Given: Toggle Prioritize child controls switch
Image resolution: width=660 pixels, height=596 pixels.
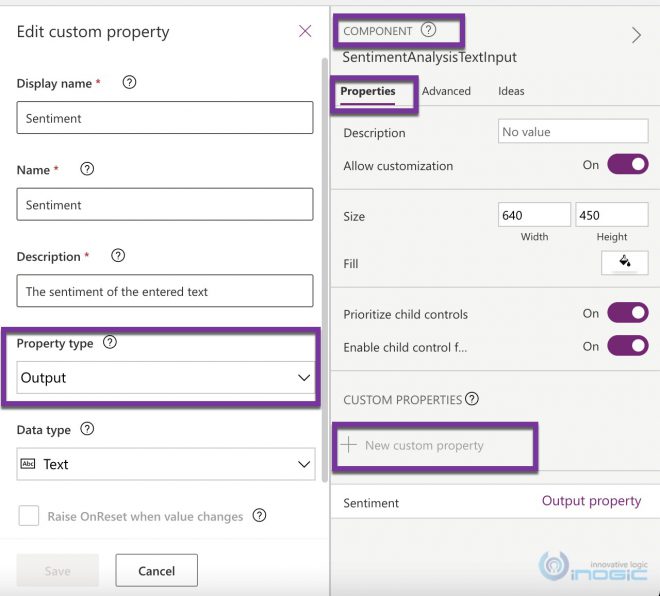Looking at the screenshot, I should (x=628, y=313).
